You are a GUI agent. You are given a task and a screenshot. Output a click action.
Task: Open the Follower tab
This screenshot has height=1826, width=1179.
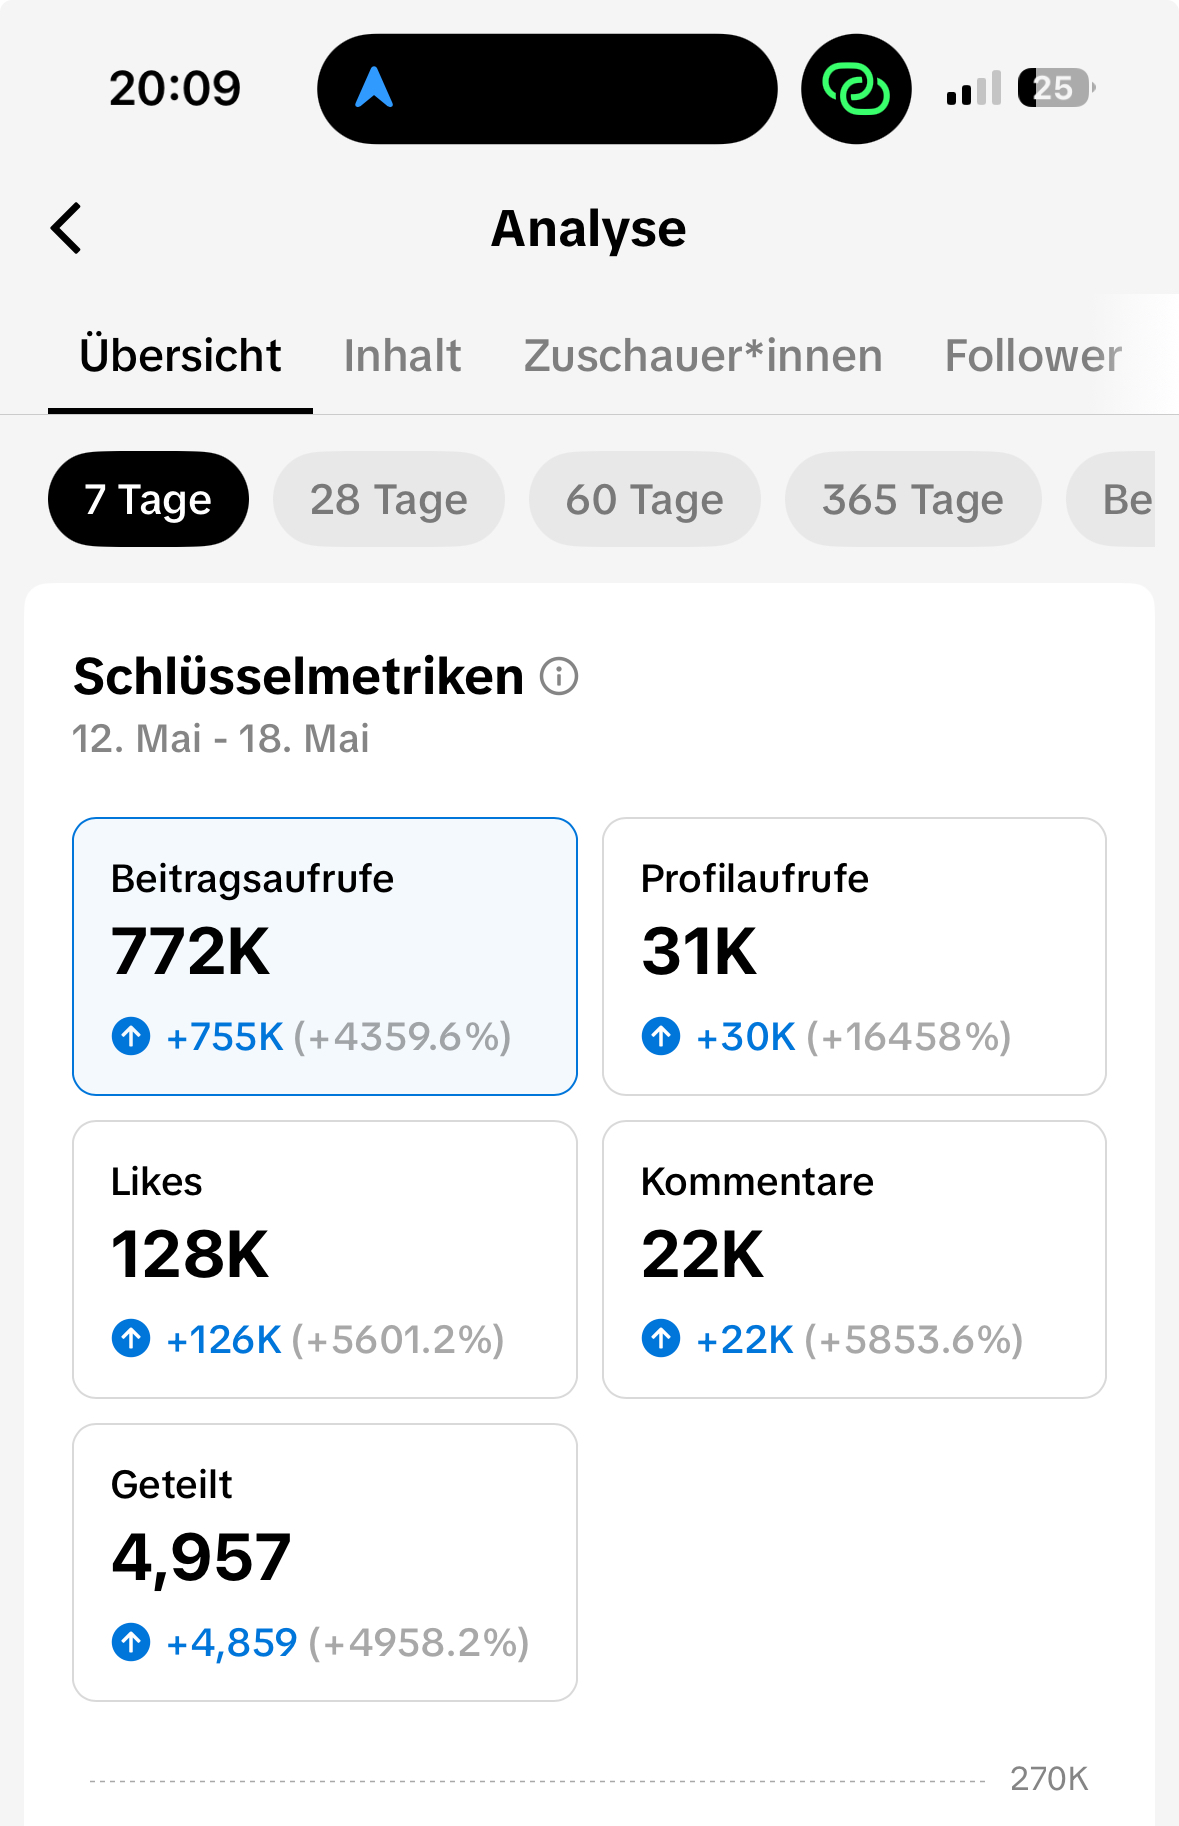[1033, 356]
